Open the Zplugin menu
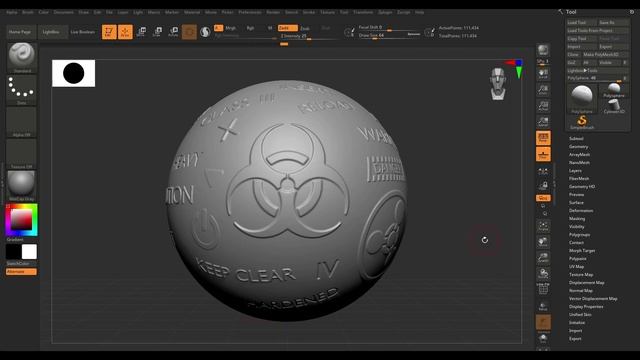The image size is (640, 360). 385,12
